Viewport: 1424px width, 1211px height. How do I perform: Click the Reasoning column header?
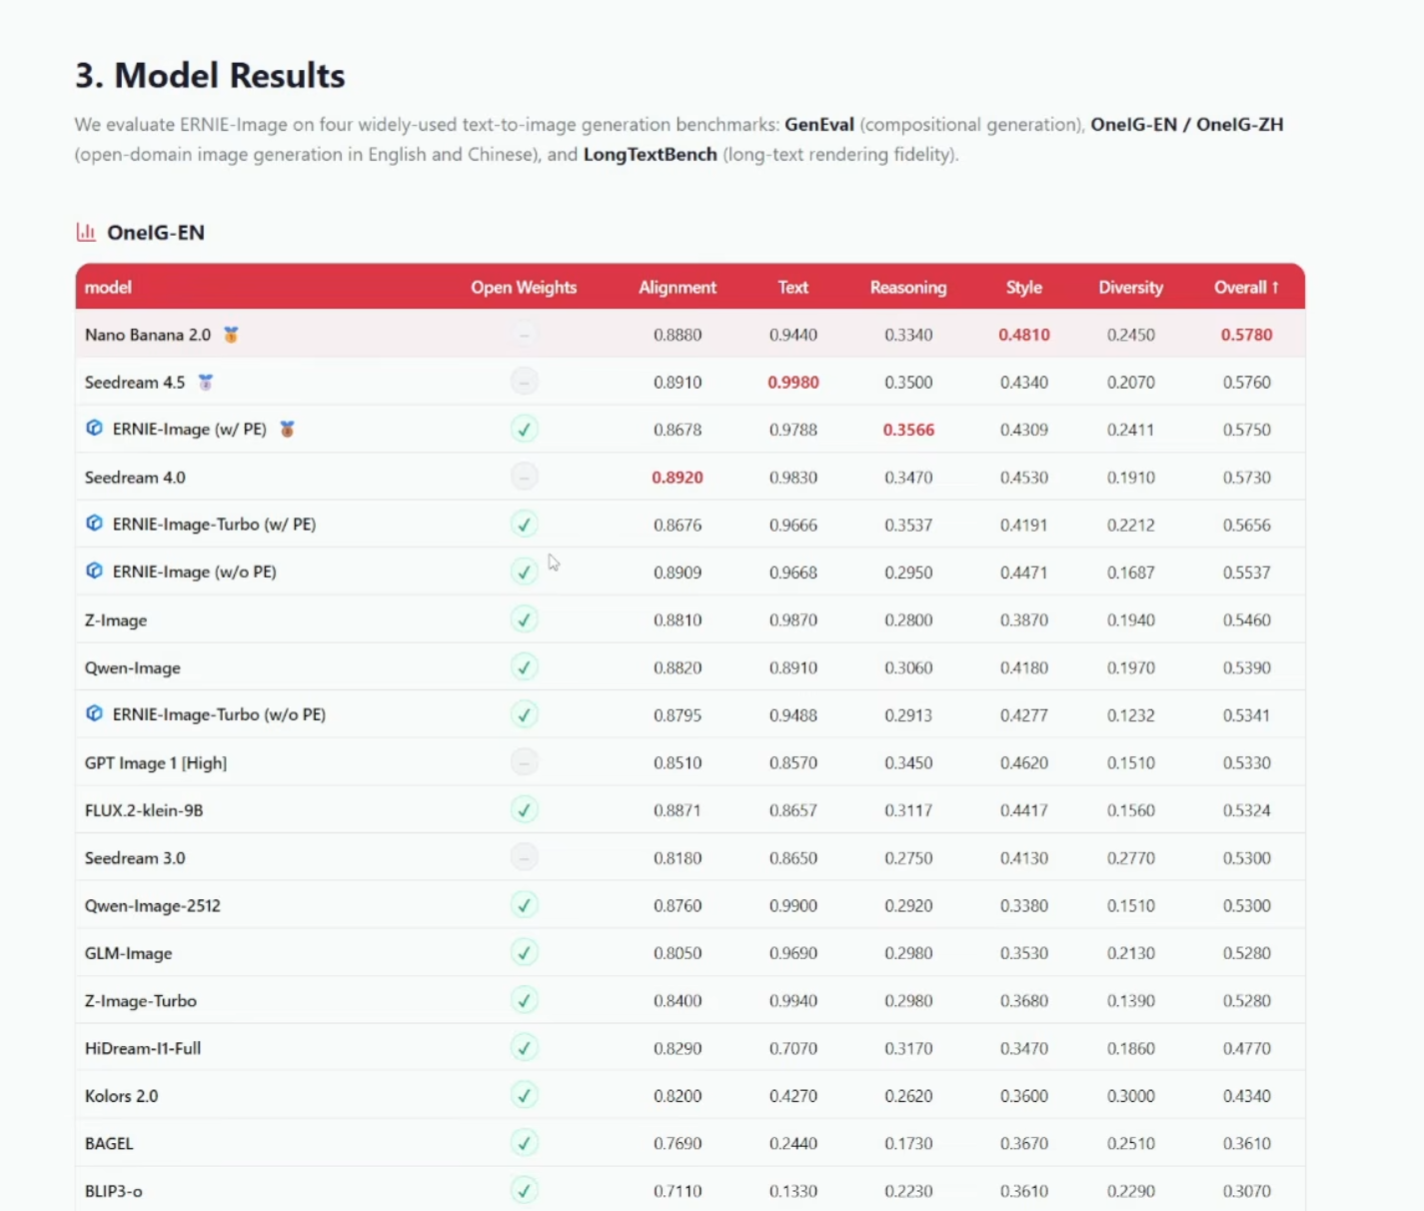tap(908, 287)
